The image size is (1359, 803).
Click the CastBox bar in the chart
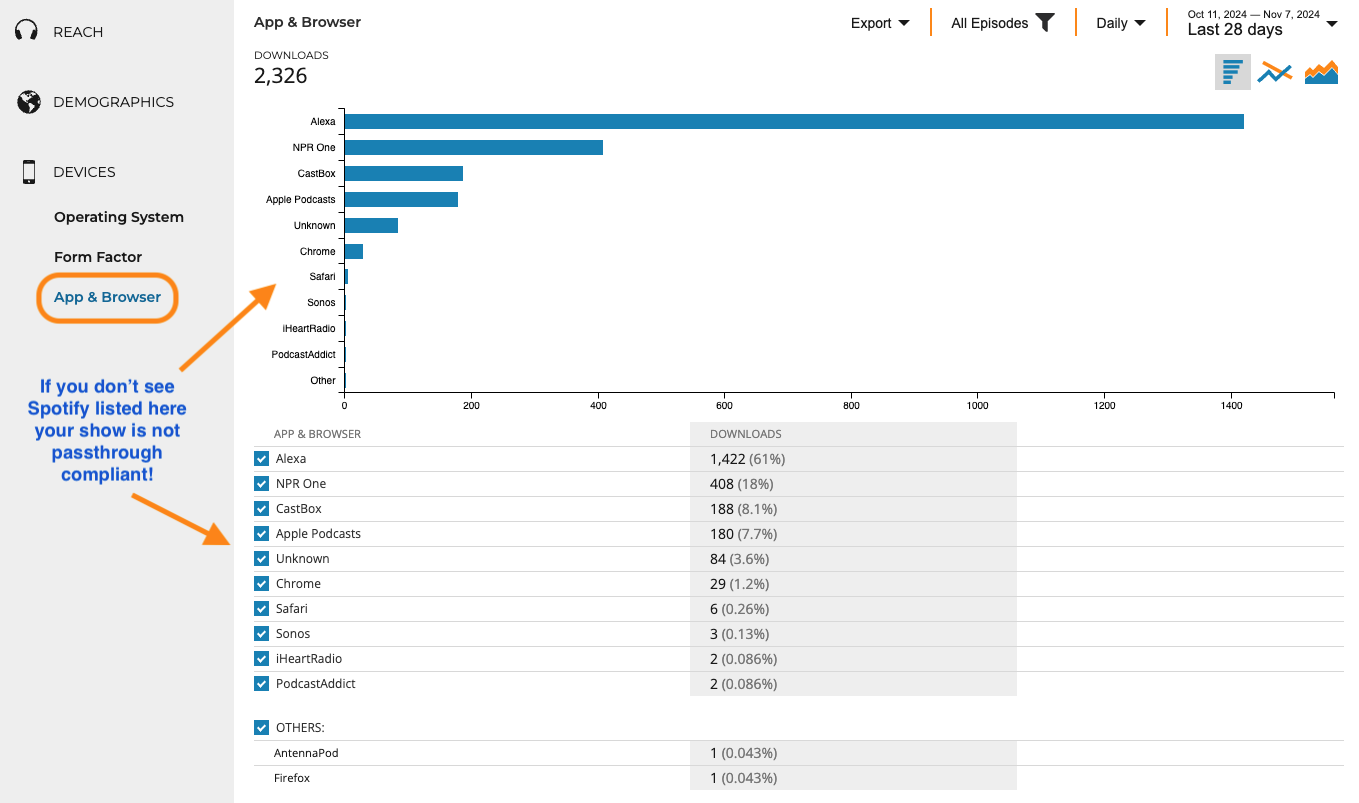(404, 173)
